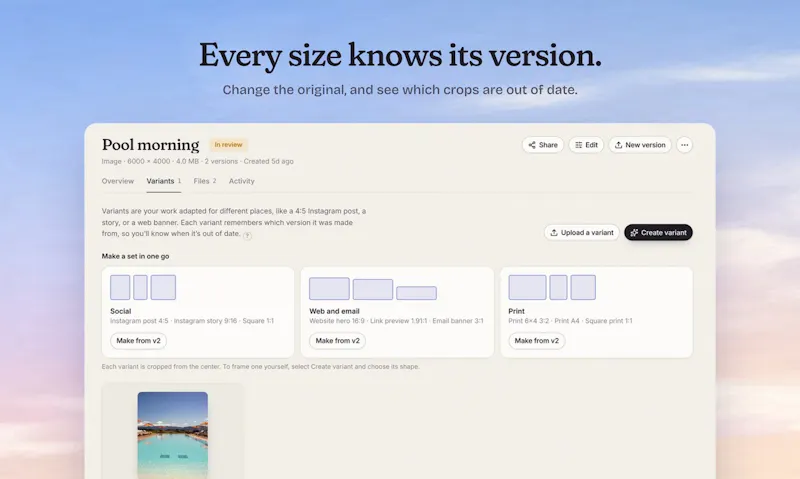Open the pool image variant thumbnail

[x=172, y=435]
